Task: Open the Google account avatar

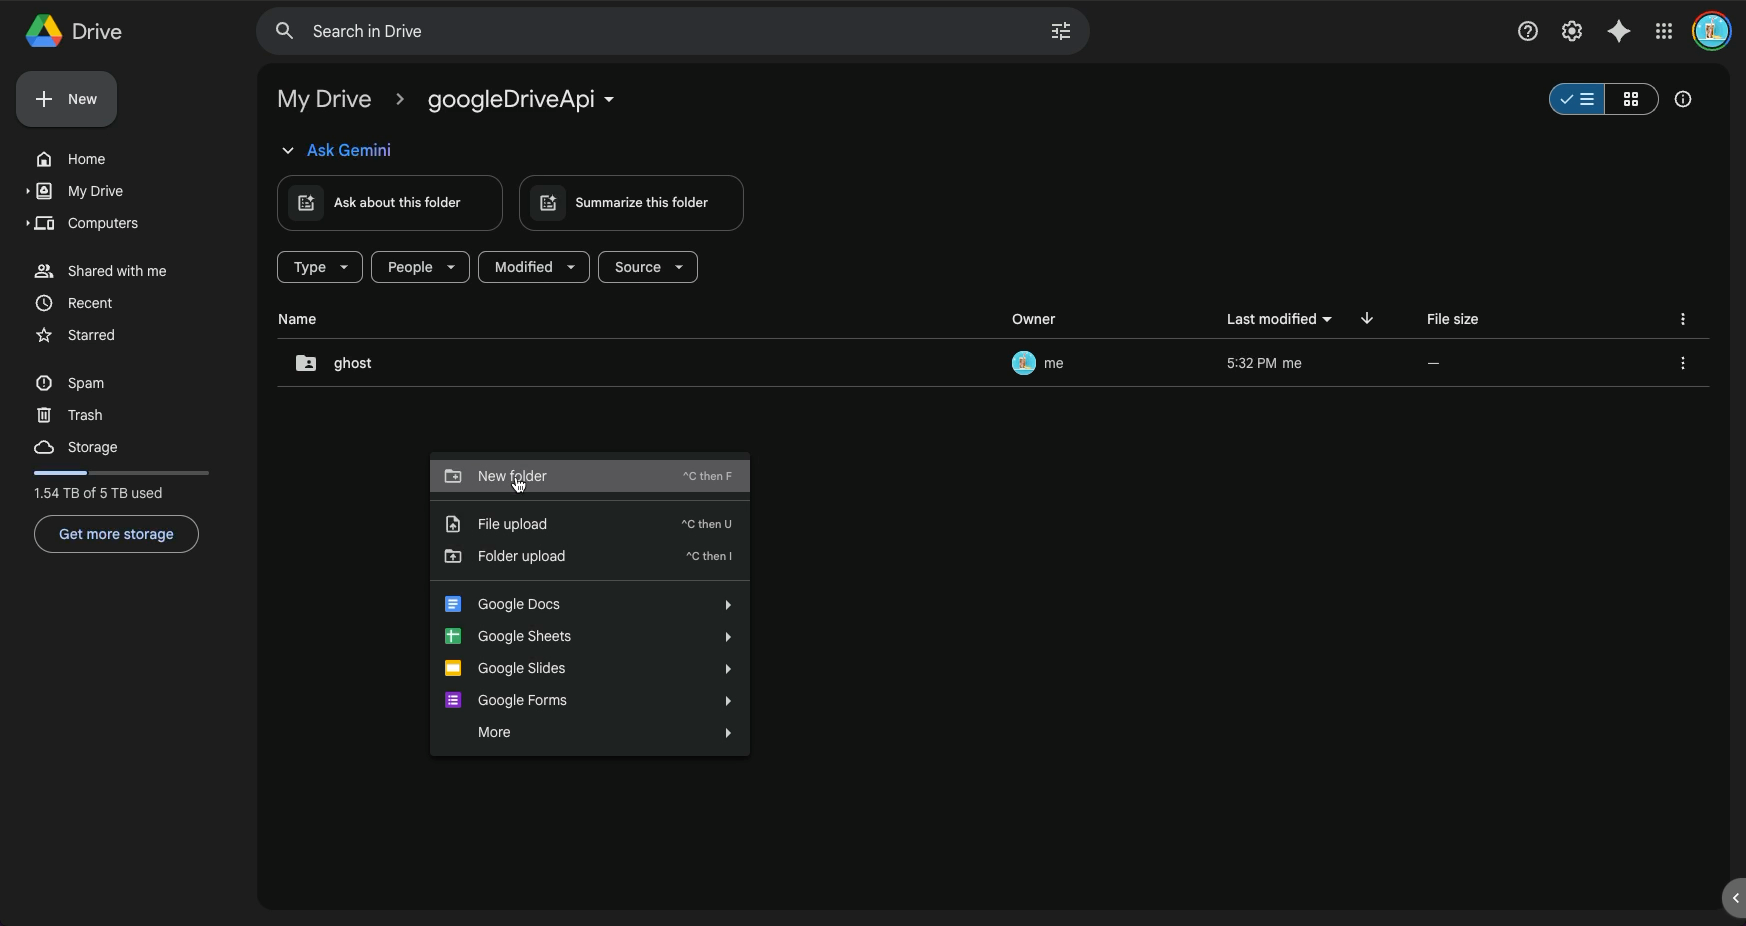Action: [1711, 31]
